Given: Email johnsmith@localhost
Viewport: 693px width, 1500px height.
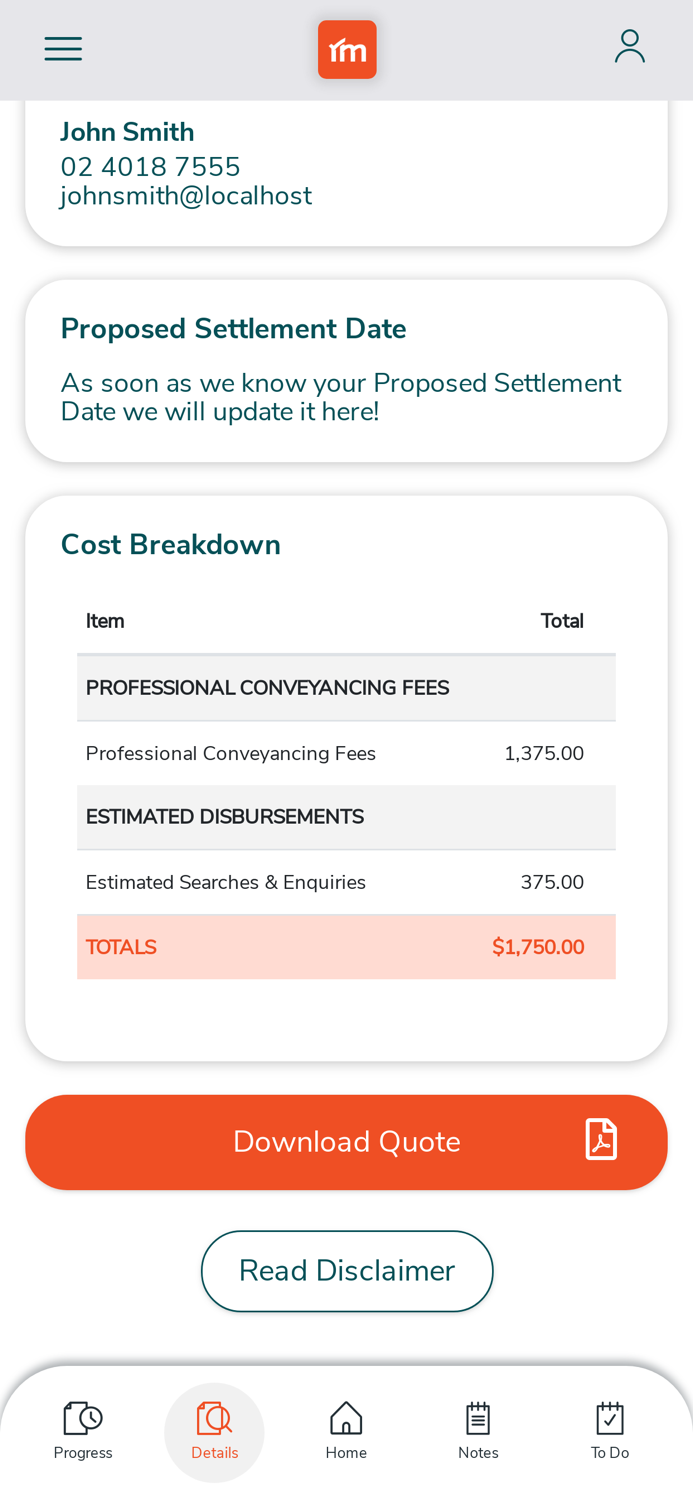Looking at the screenshot, I should click(x=186, y=196).
